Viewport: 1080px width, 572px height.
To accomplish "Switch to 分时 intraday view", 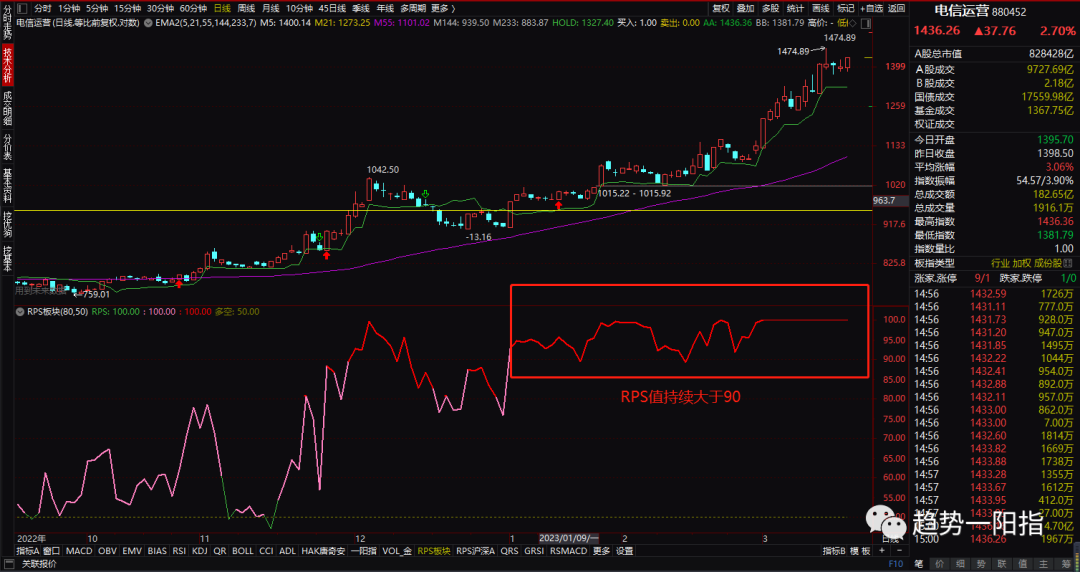I will click(x=42, y=8).
